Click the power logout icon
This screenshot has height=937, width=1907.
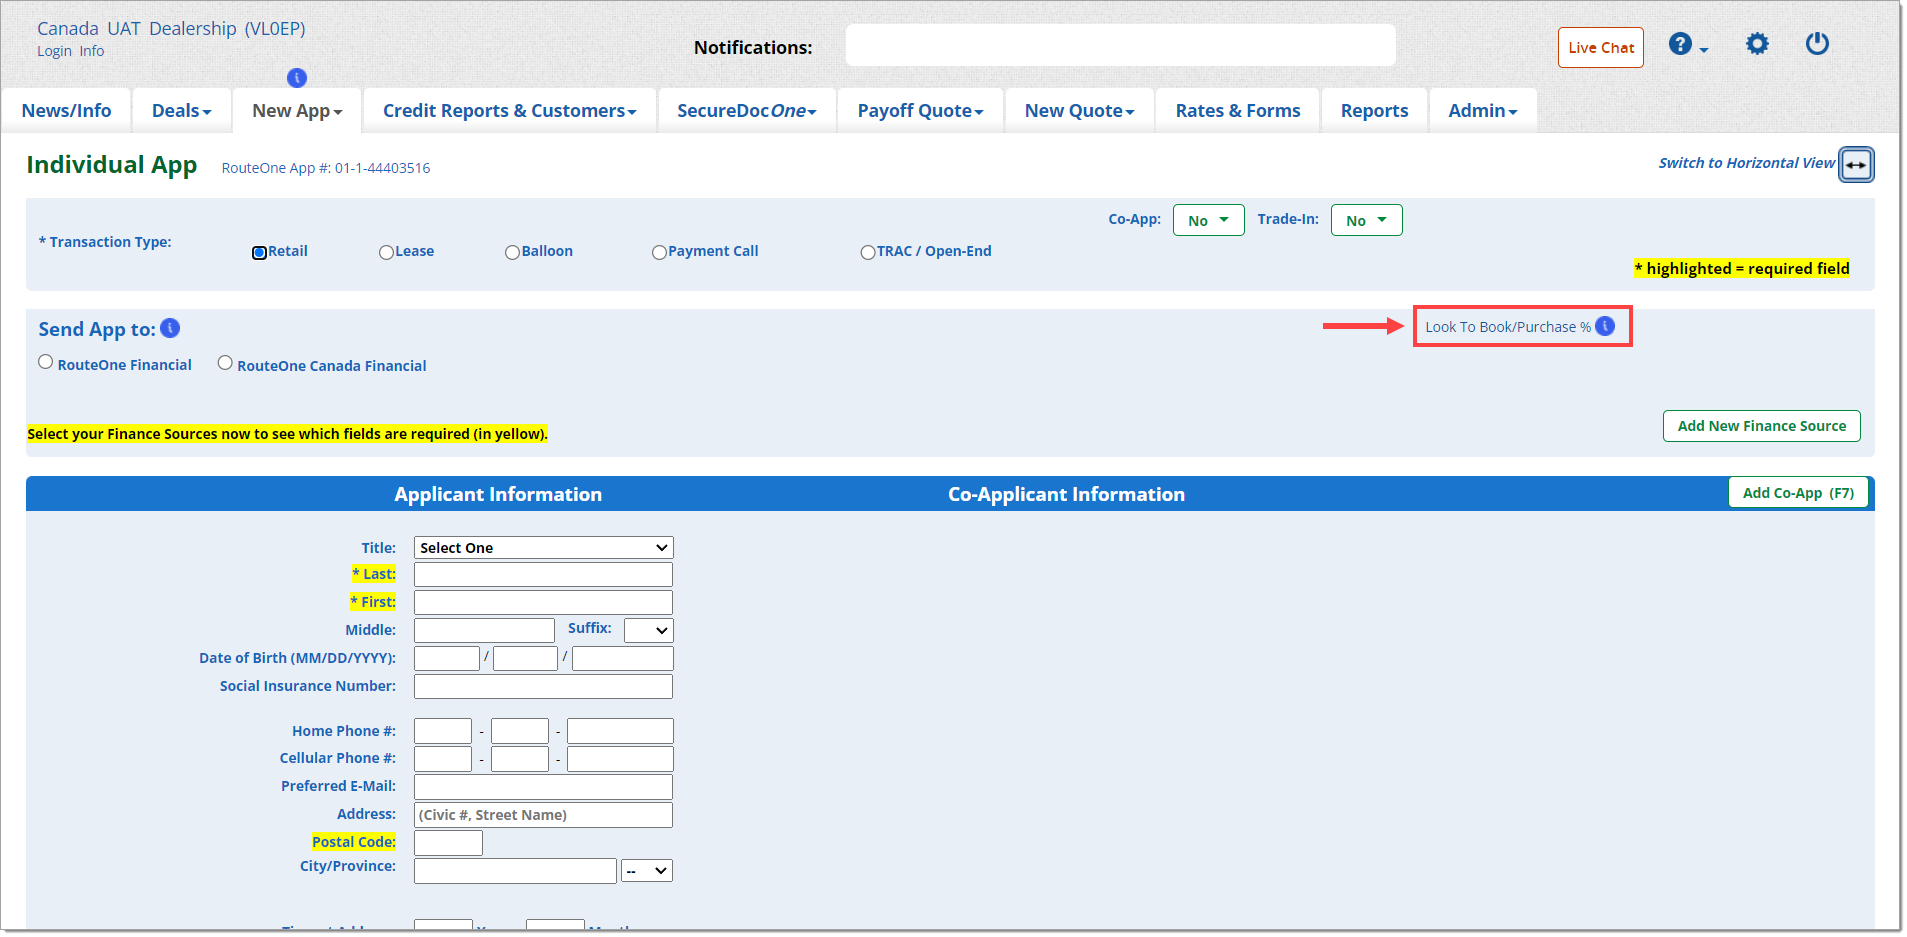pyautogui.click(x=1817, y=44)
